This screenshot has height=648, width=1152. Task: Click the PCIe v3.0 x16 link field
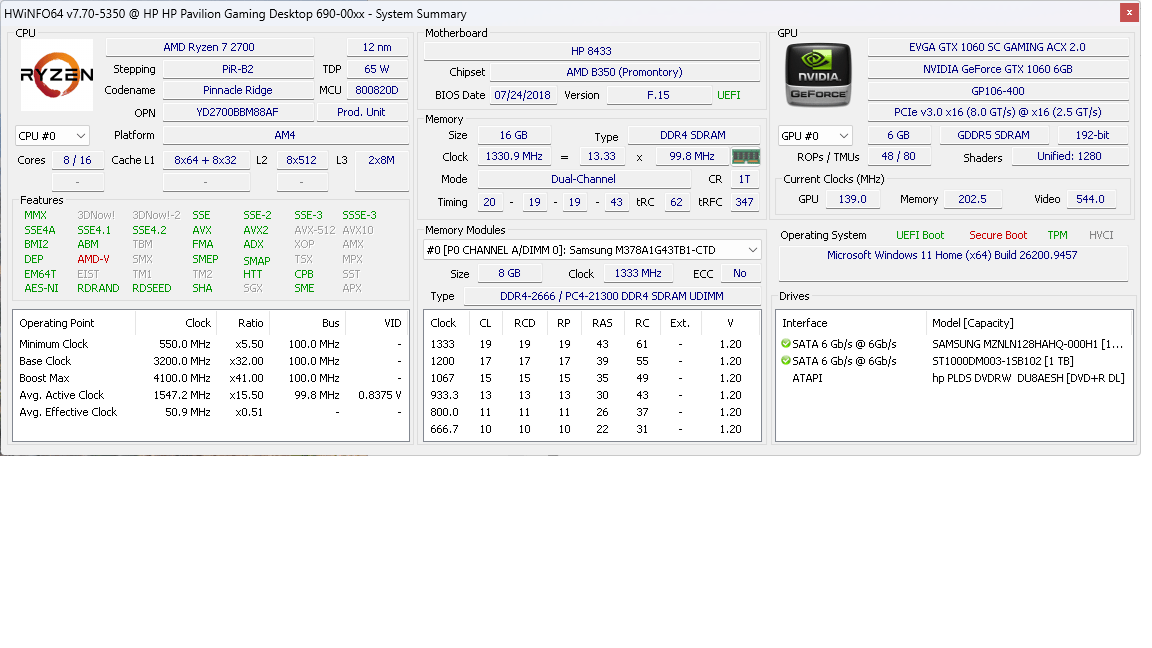[998, 112]
